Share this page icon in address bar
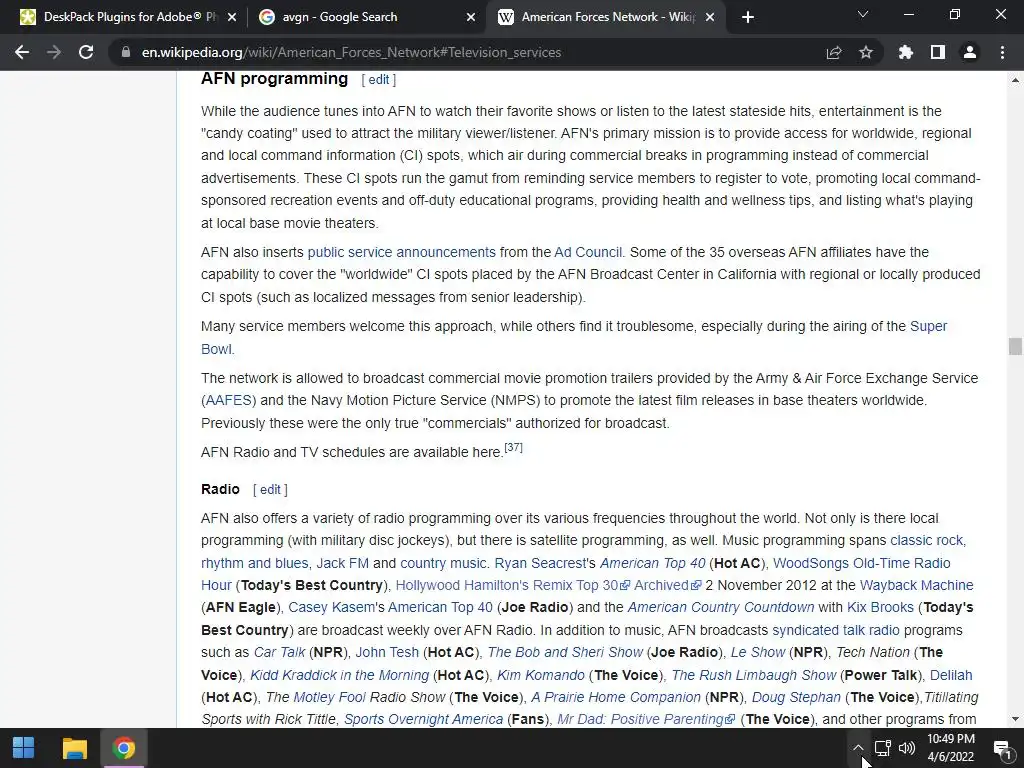1024x768 pixels. coord(834,52)
